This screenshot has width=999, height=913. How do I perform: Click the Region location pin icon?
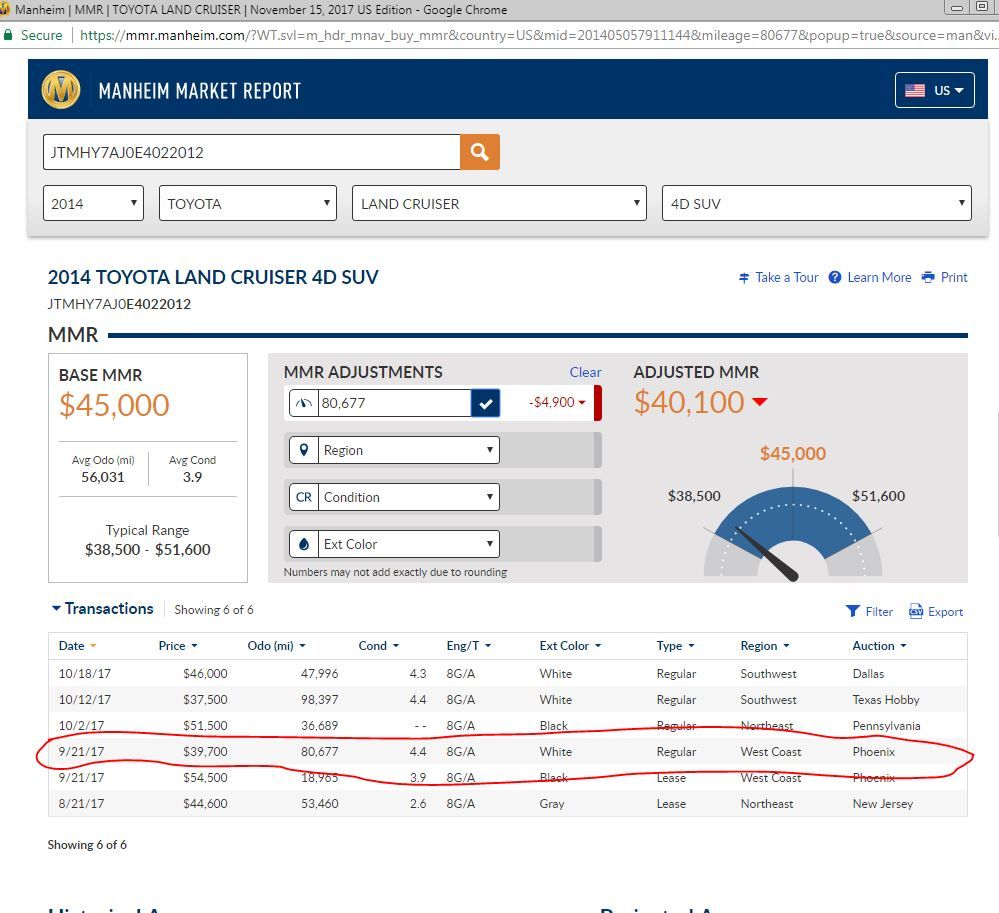click(x=304, y=450)
